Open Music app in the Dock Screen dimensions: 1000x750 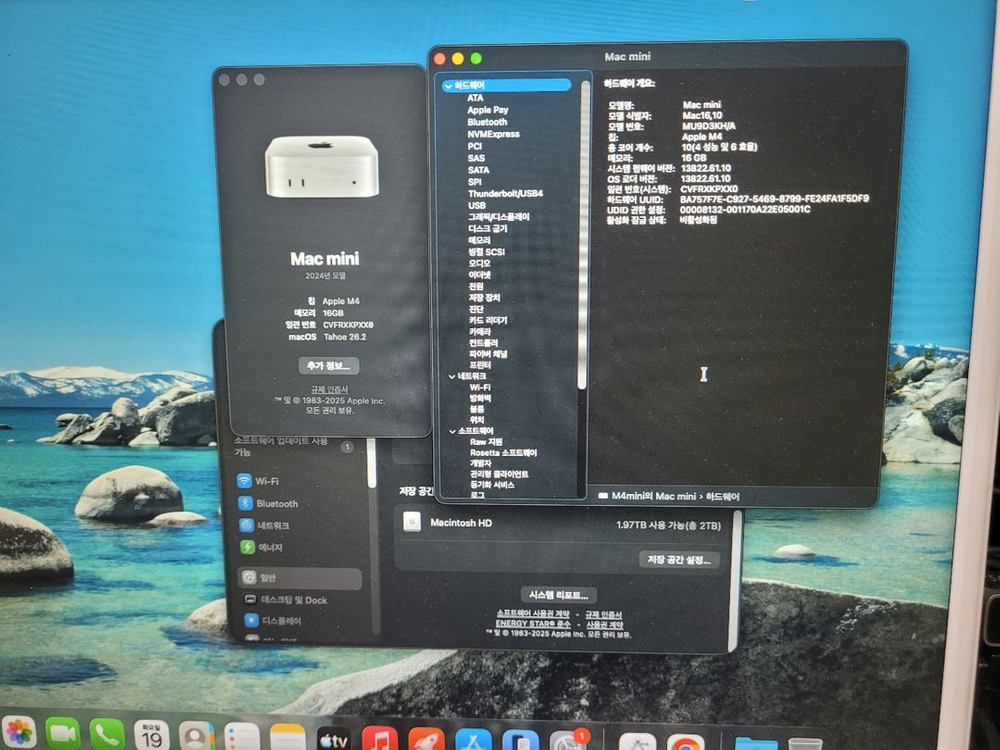point(380,740)
